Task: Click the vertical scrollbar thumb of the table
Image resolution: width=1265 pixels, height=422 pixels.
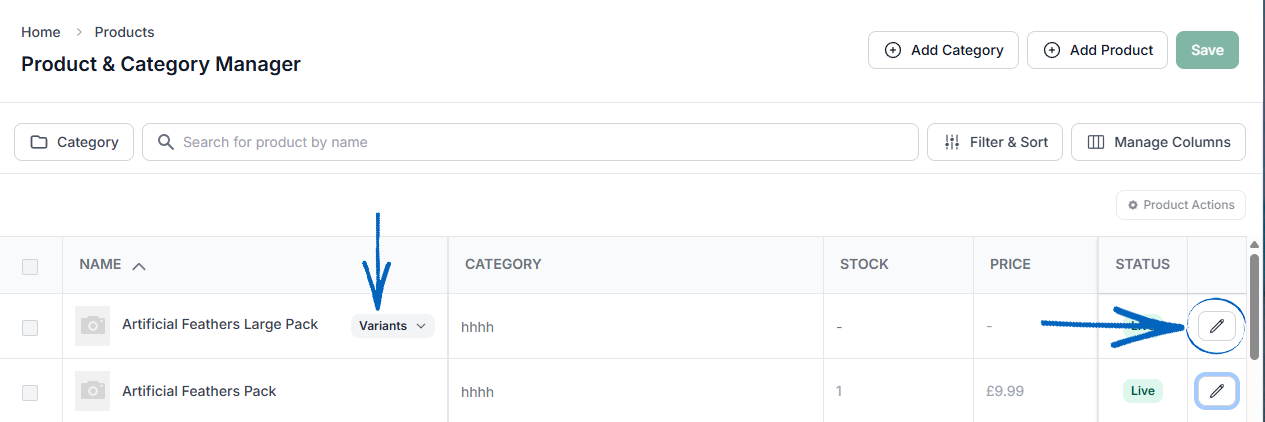Action: (x=1254, y=304)
